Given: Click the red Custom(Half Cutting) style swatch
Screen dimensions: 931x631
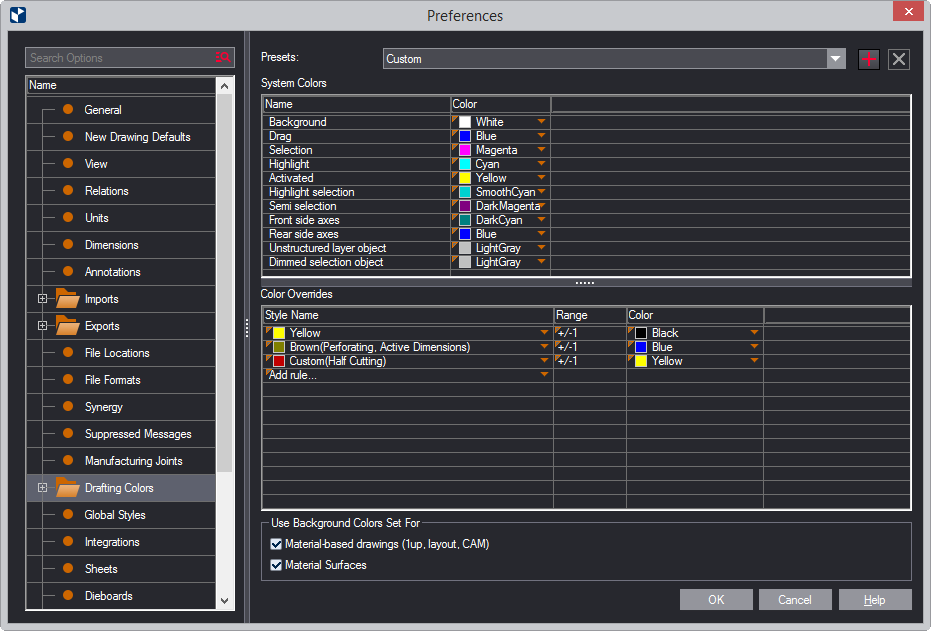Looking at the screenshot, I should click(278, 361).
